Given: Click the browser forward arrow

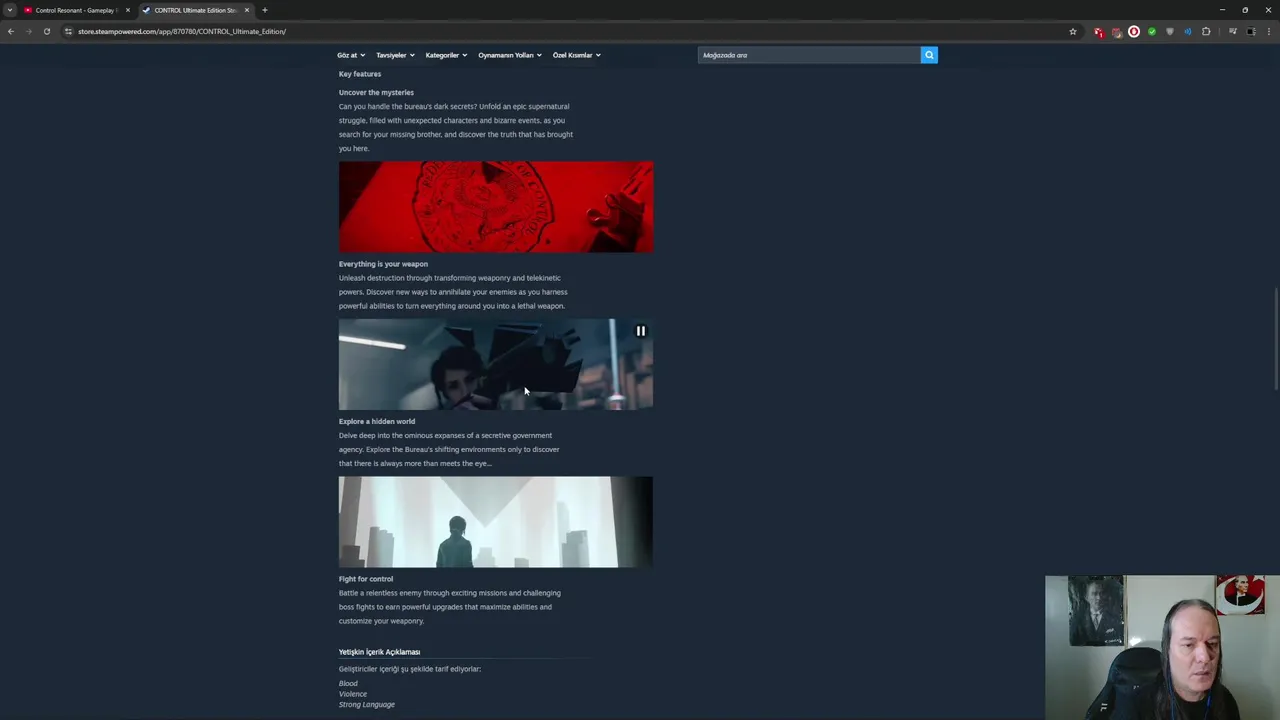Looking at the screenshot, I should [x=28, y=31].
